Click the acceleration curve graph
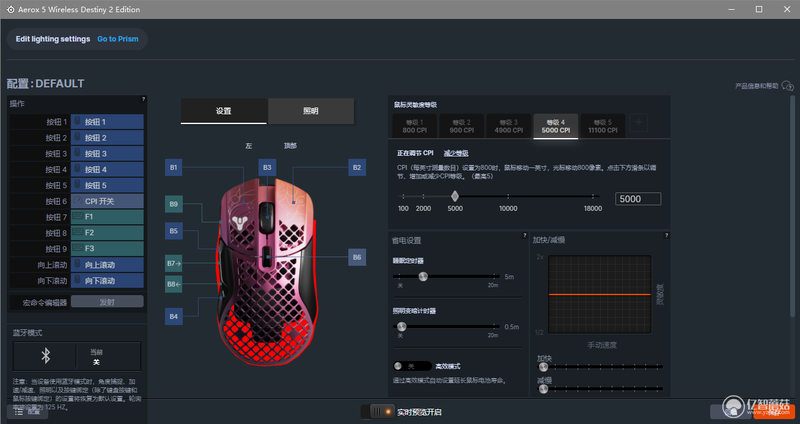The height and width of the screenshot is (424, 800). [600, 294]
